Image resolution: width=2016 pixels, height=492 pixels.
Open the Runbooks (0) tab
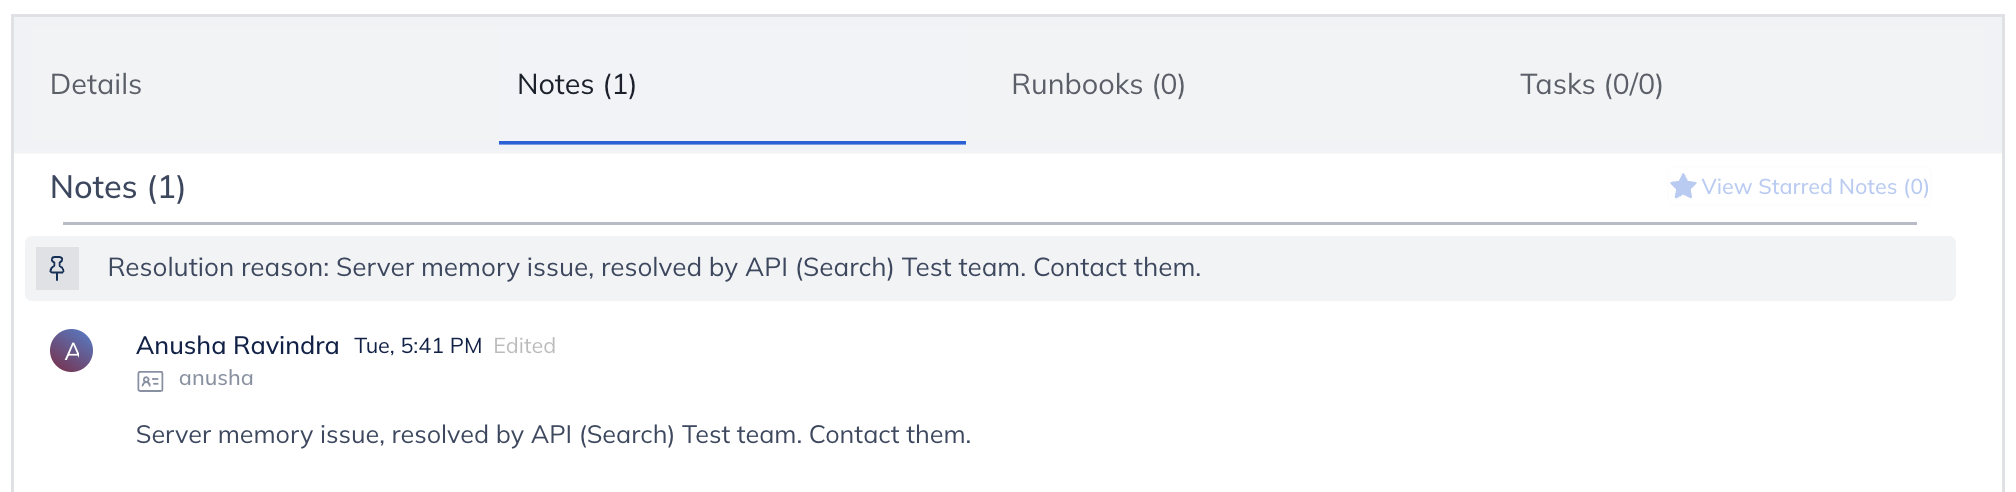point(1098,85)
